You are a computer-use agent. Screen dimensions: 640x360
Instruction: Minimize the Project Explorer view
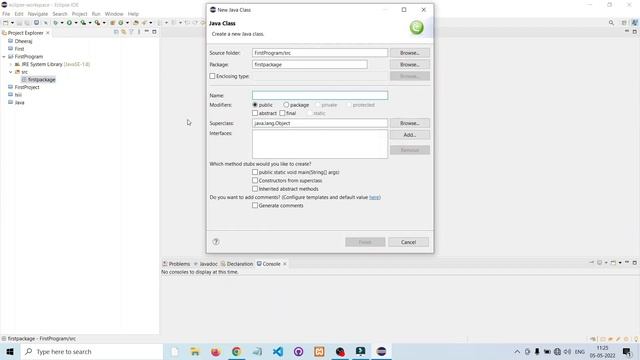[147, 31]
